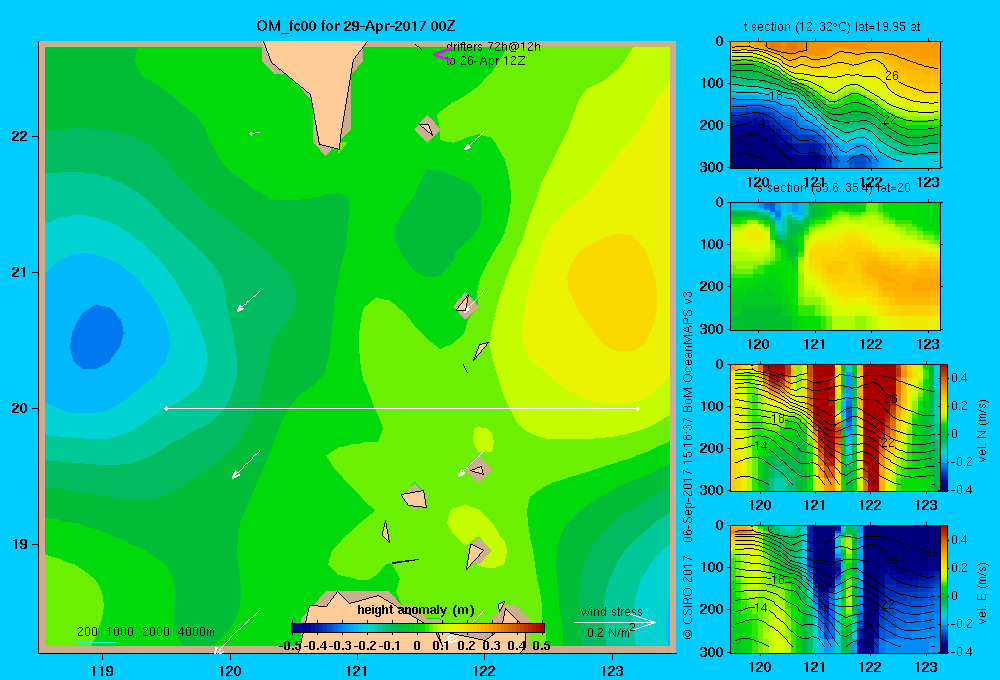Open the temperature section panel
Image resolution: width=1000 pixels, height=680 pixels.
coord(835,105)
